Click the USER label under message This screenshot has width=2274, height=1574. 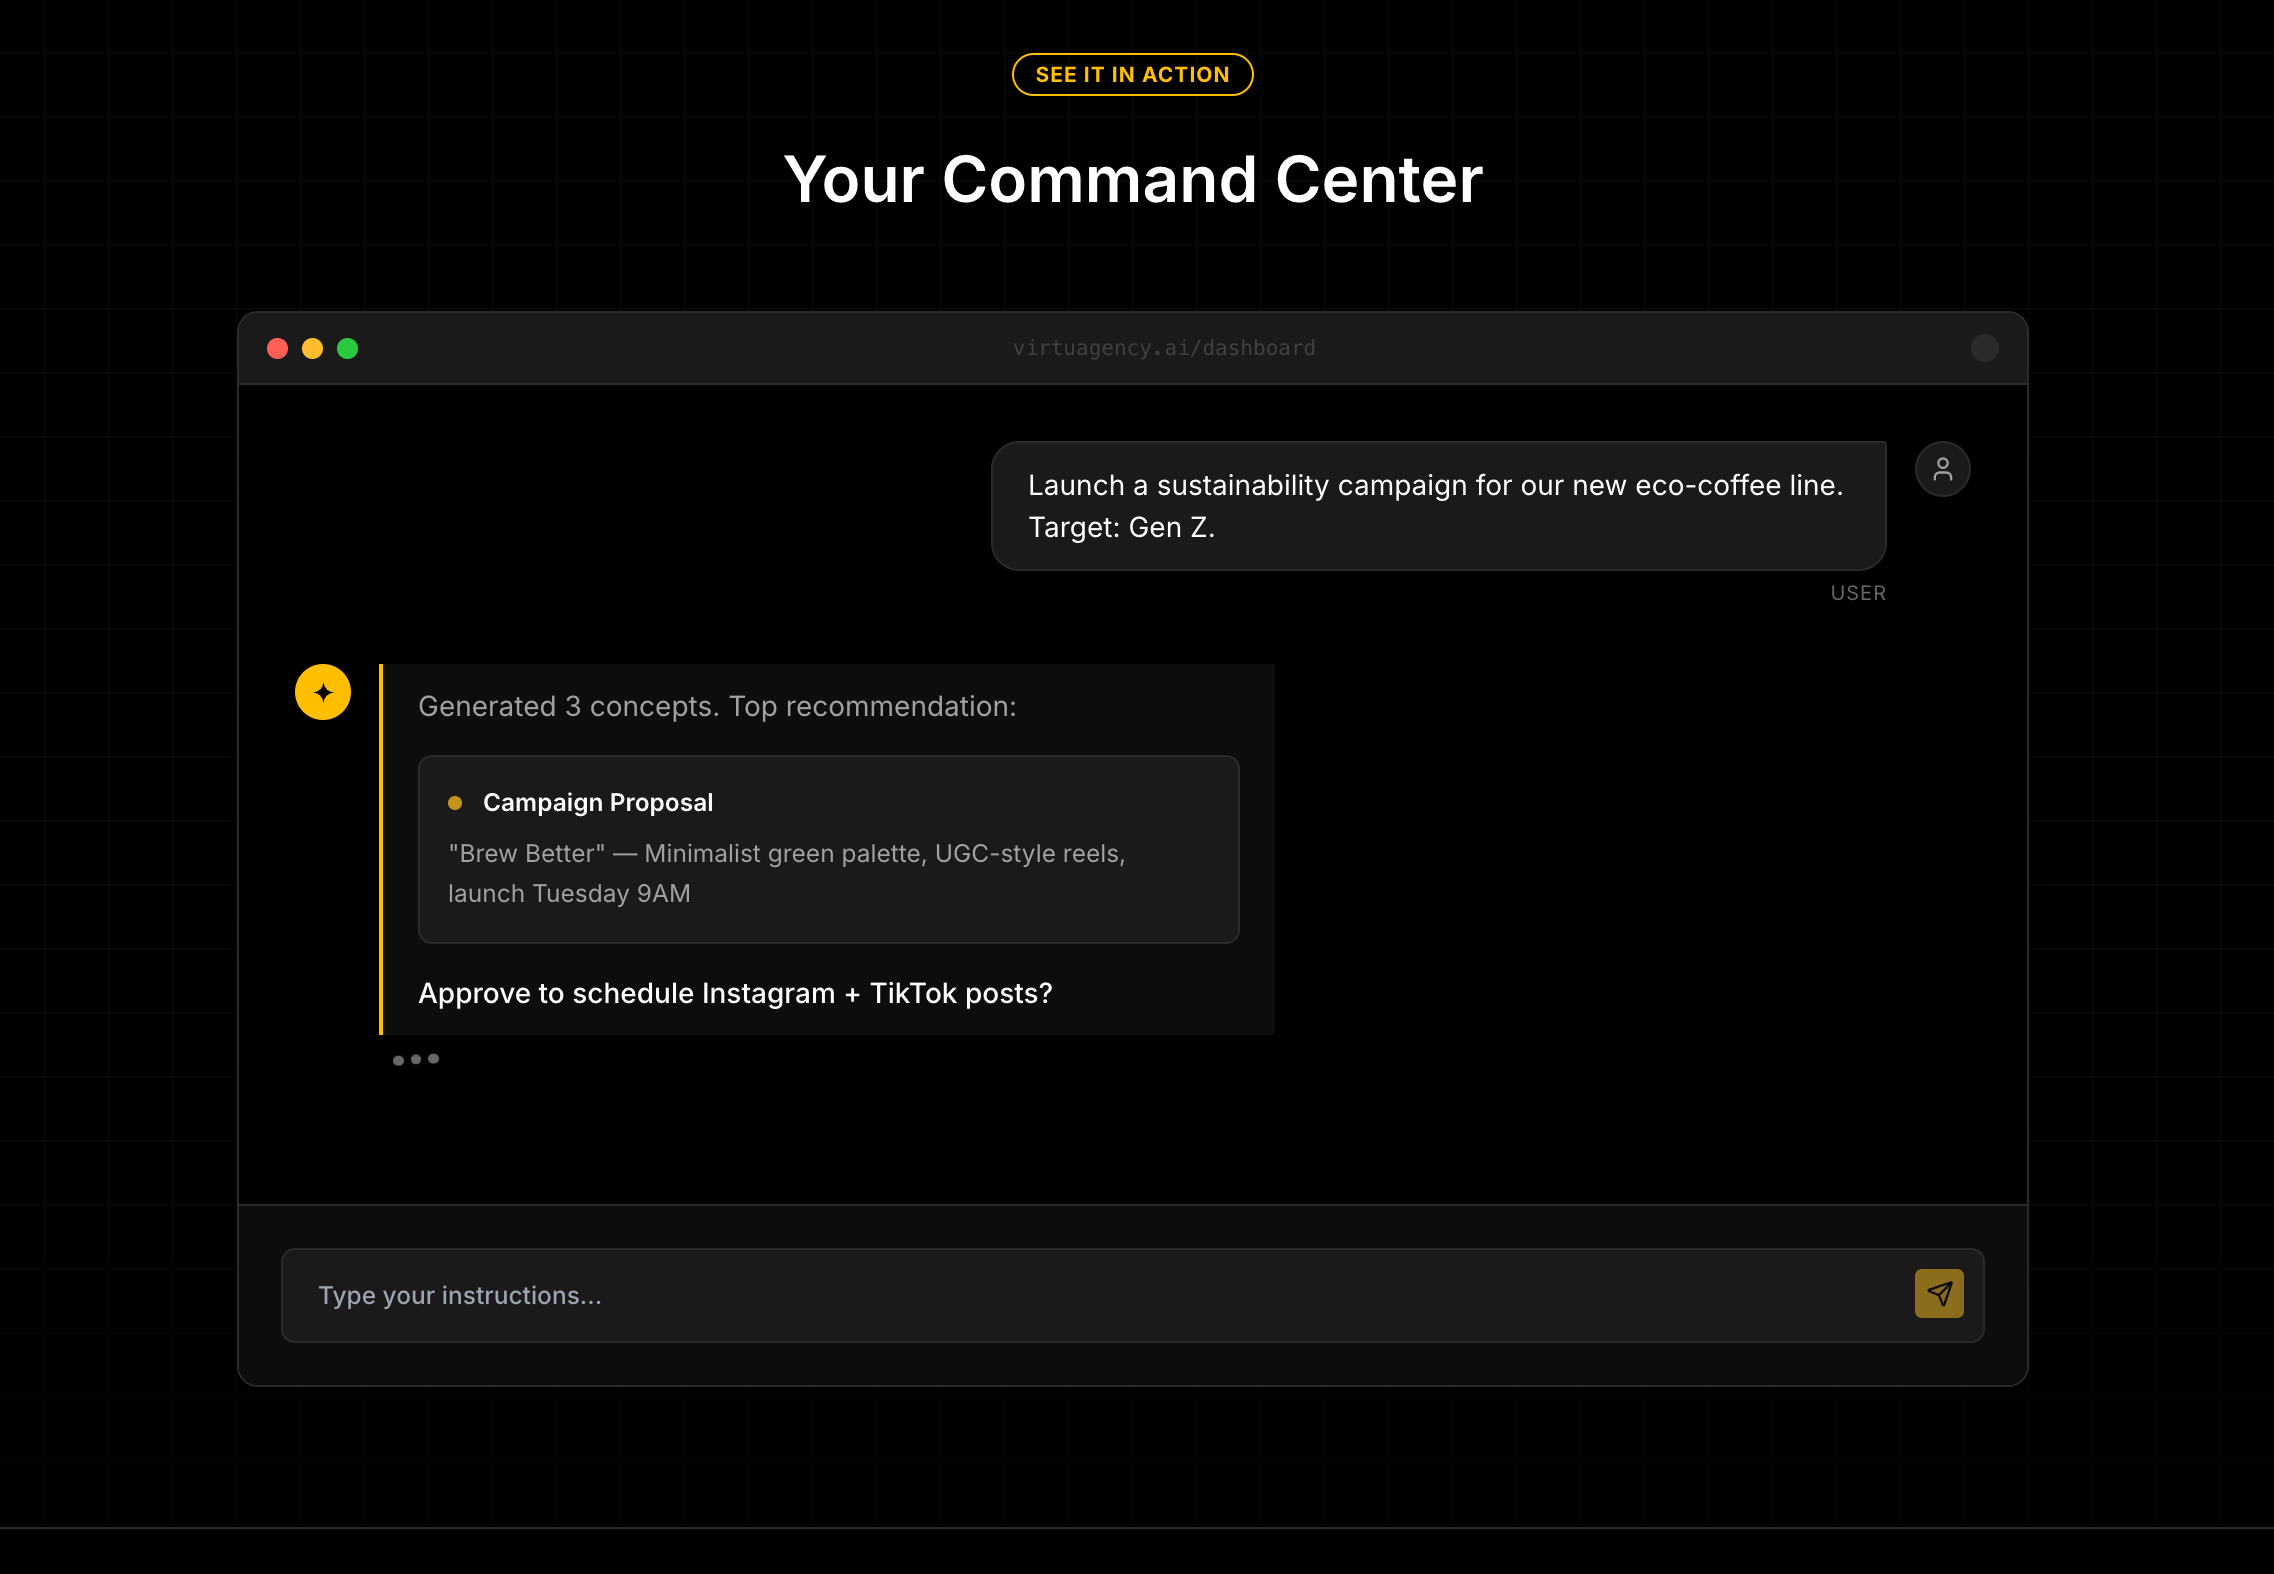pos(1857,593)
